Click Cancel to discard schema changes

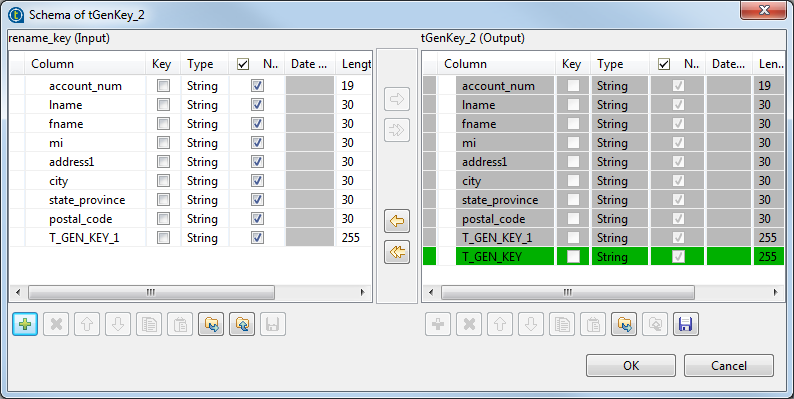tap(729, 366)
